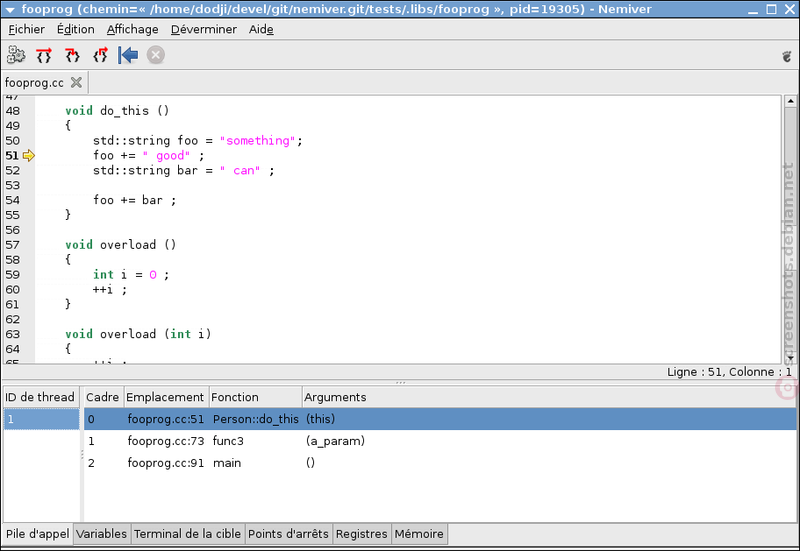Image resolution: width=800 pixels, height=551 pixels.
Task: Click line number 54 in the gutter
Action: (x=13, y=200)
